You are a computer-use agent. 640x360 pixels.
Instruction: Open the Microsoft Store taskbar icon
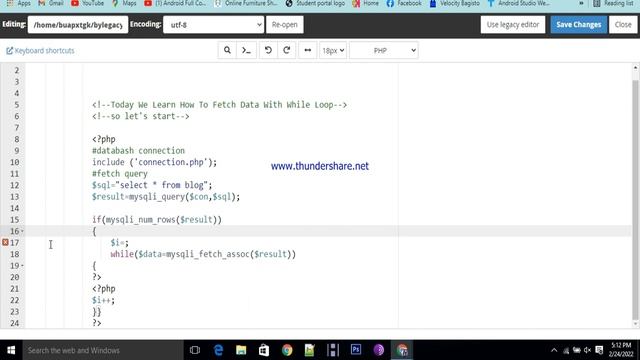(264, 350)
